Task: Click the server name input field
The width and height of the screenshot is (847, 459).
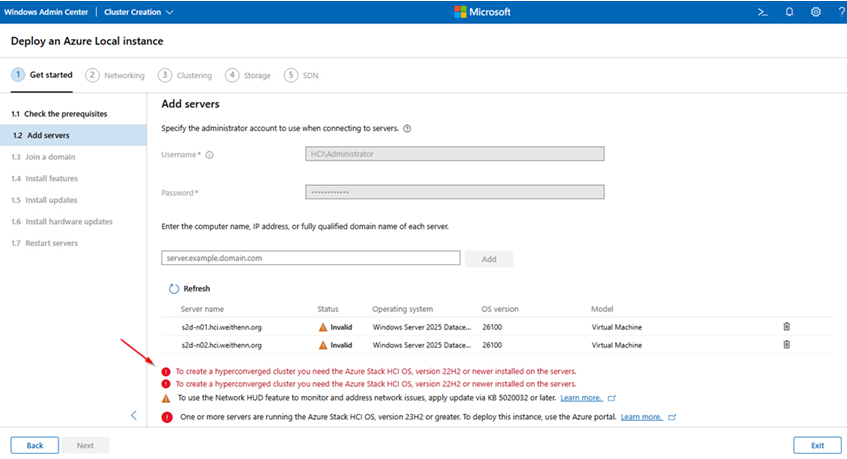Action: pos(310,258)
